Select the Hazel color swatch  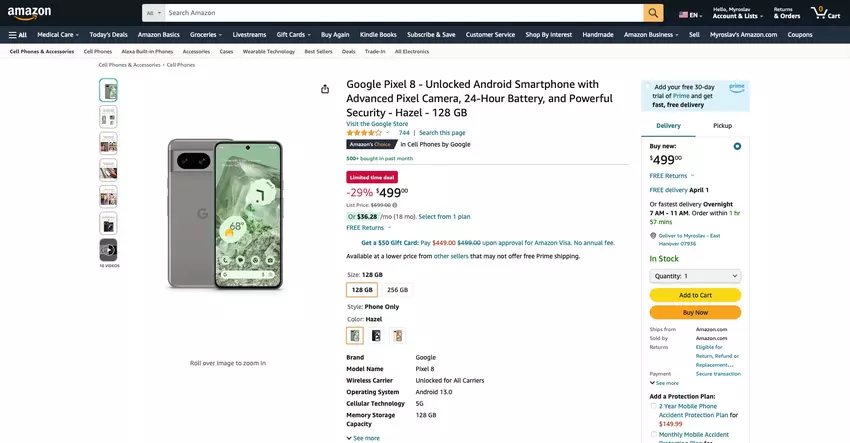click(355, 336)
